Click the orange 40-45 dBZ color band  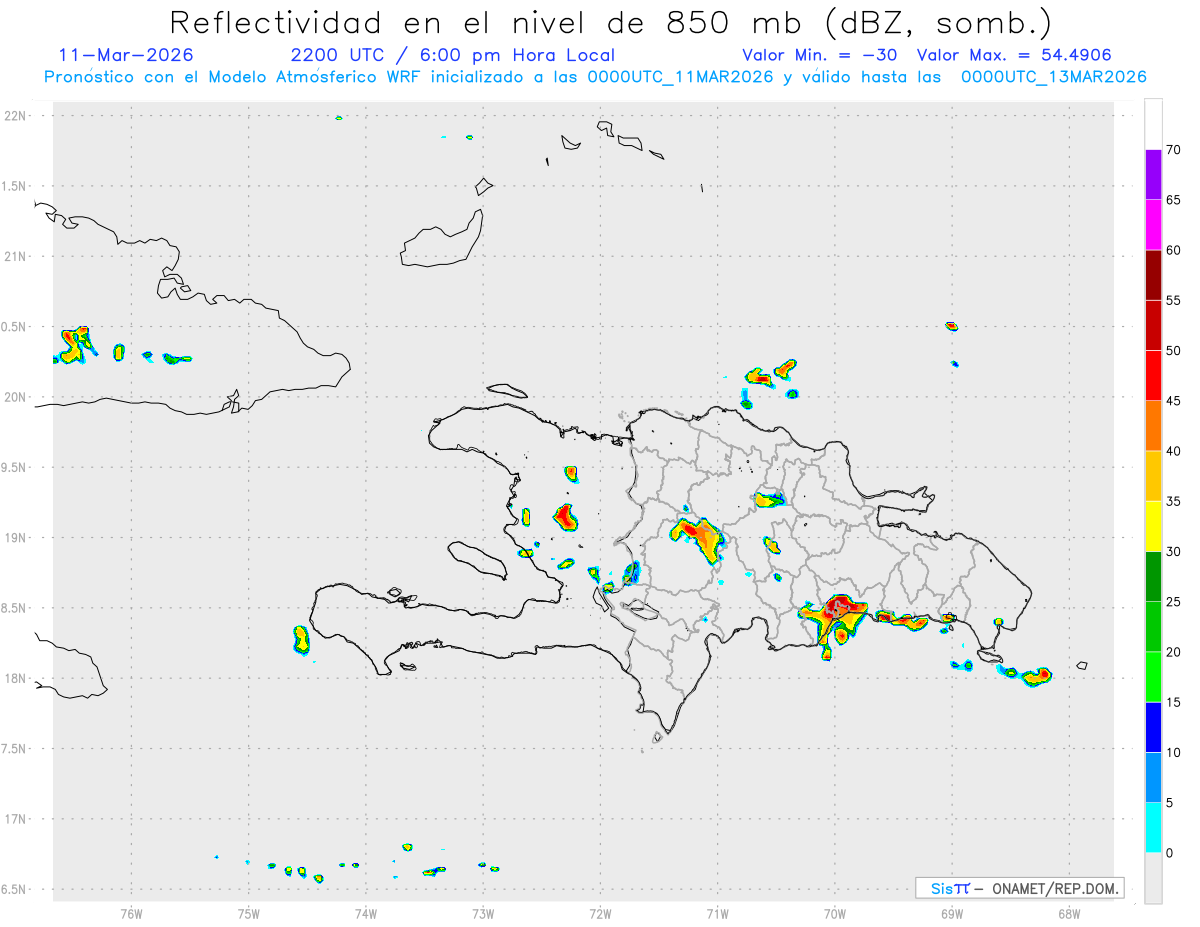(1153, 426)
